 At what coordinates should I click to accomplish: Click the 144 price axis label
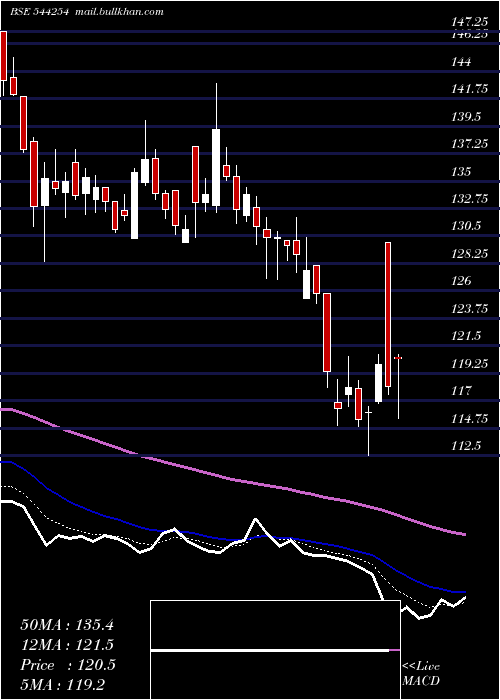click(460, 61)
